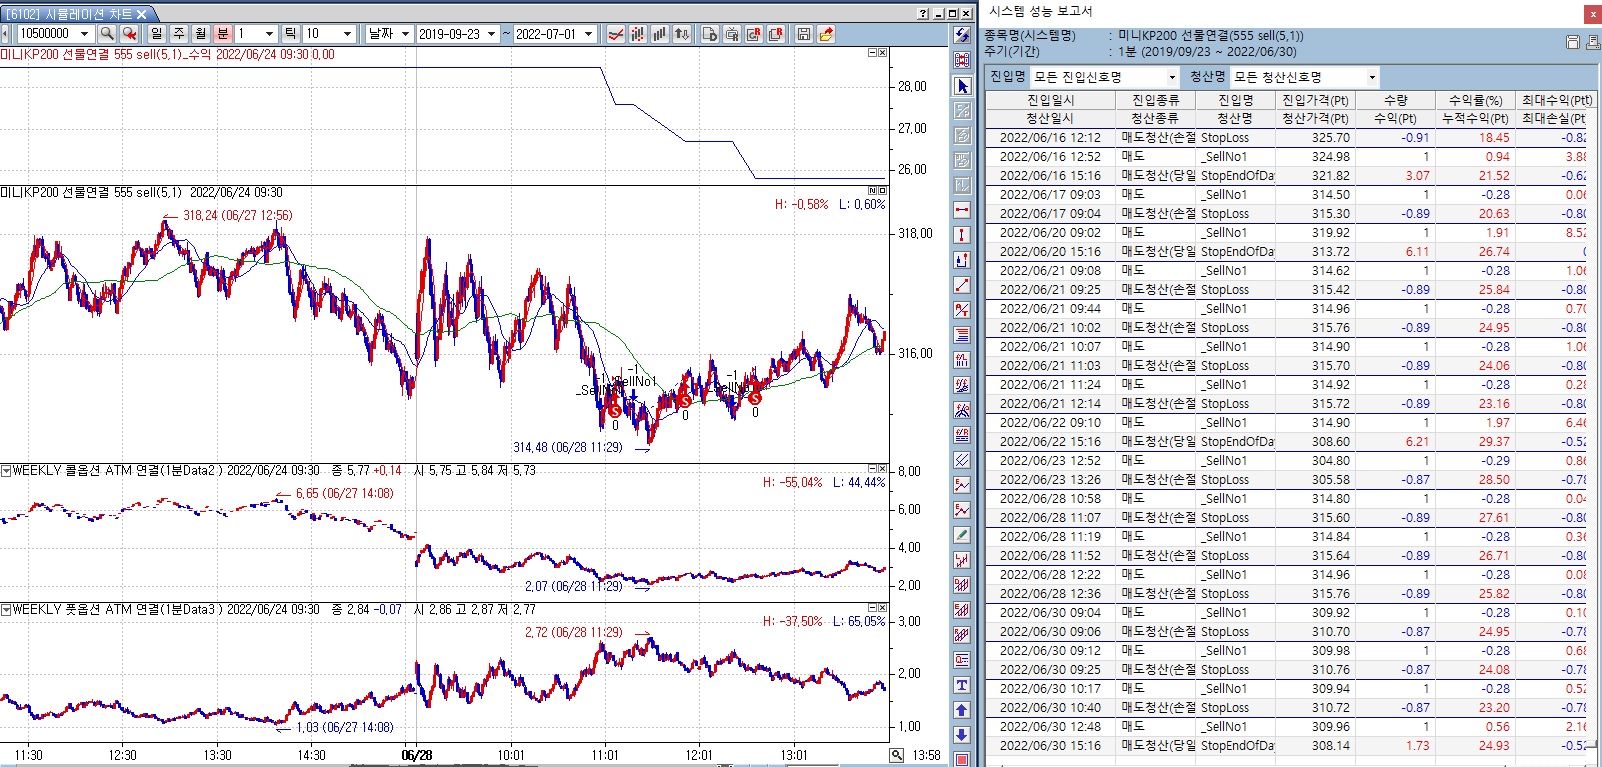This screenshot has width=1602, height=767.
Task: Select the text 'T' annotation tool
Action: 962,685
